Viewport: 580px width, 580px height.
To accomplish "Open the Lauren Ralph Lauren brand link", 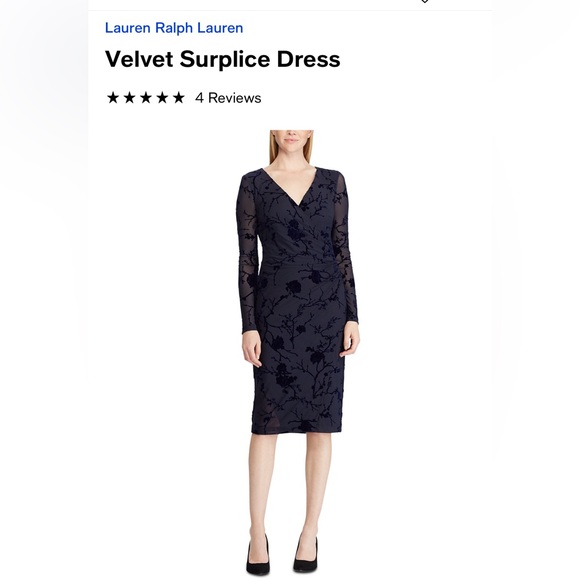I will click(174, 28).
